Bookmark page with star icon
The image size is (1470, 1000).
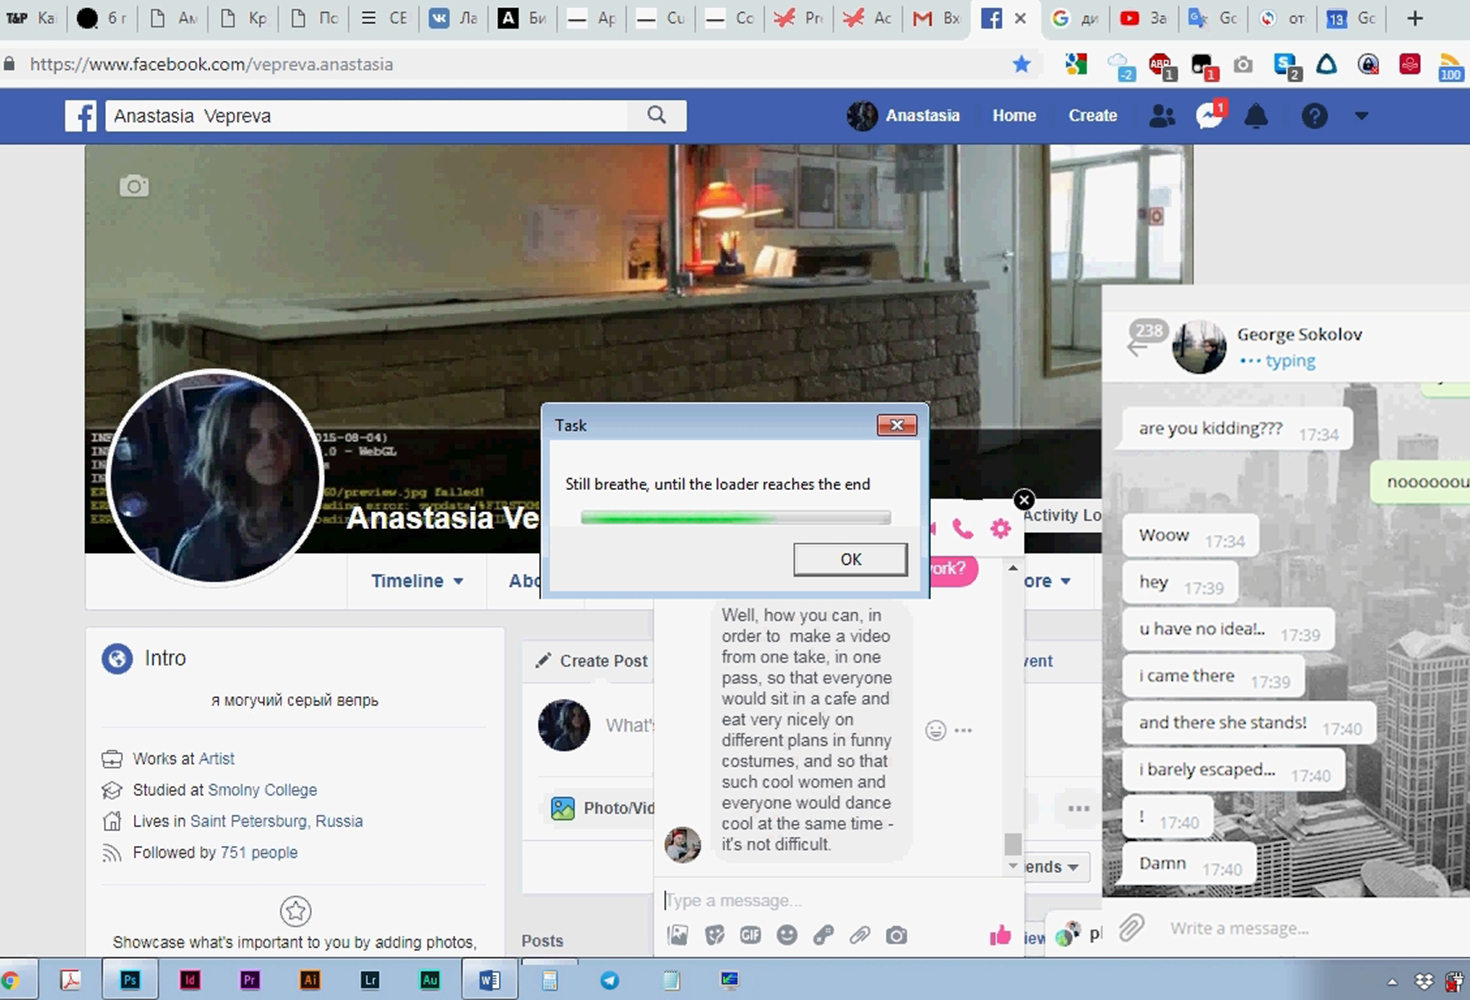click(1021, 64)
